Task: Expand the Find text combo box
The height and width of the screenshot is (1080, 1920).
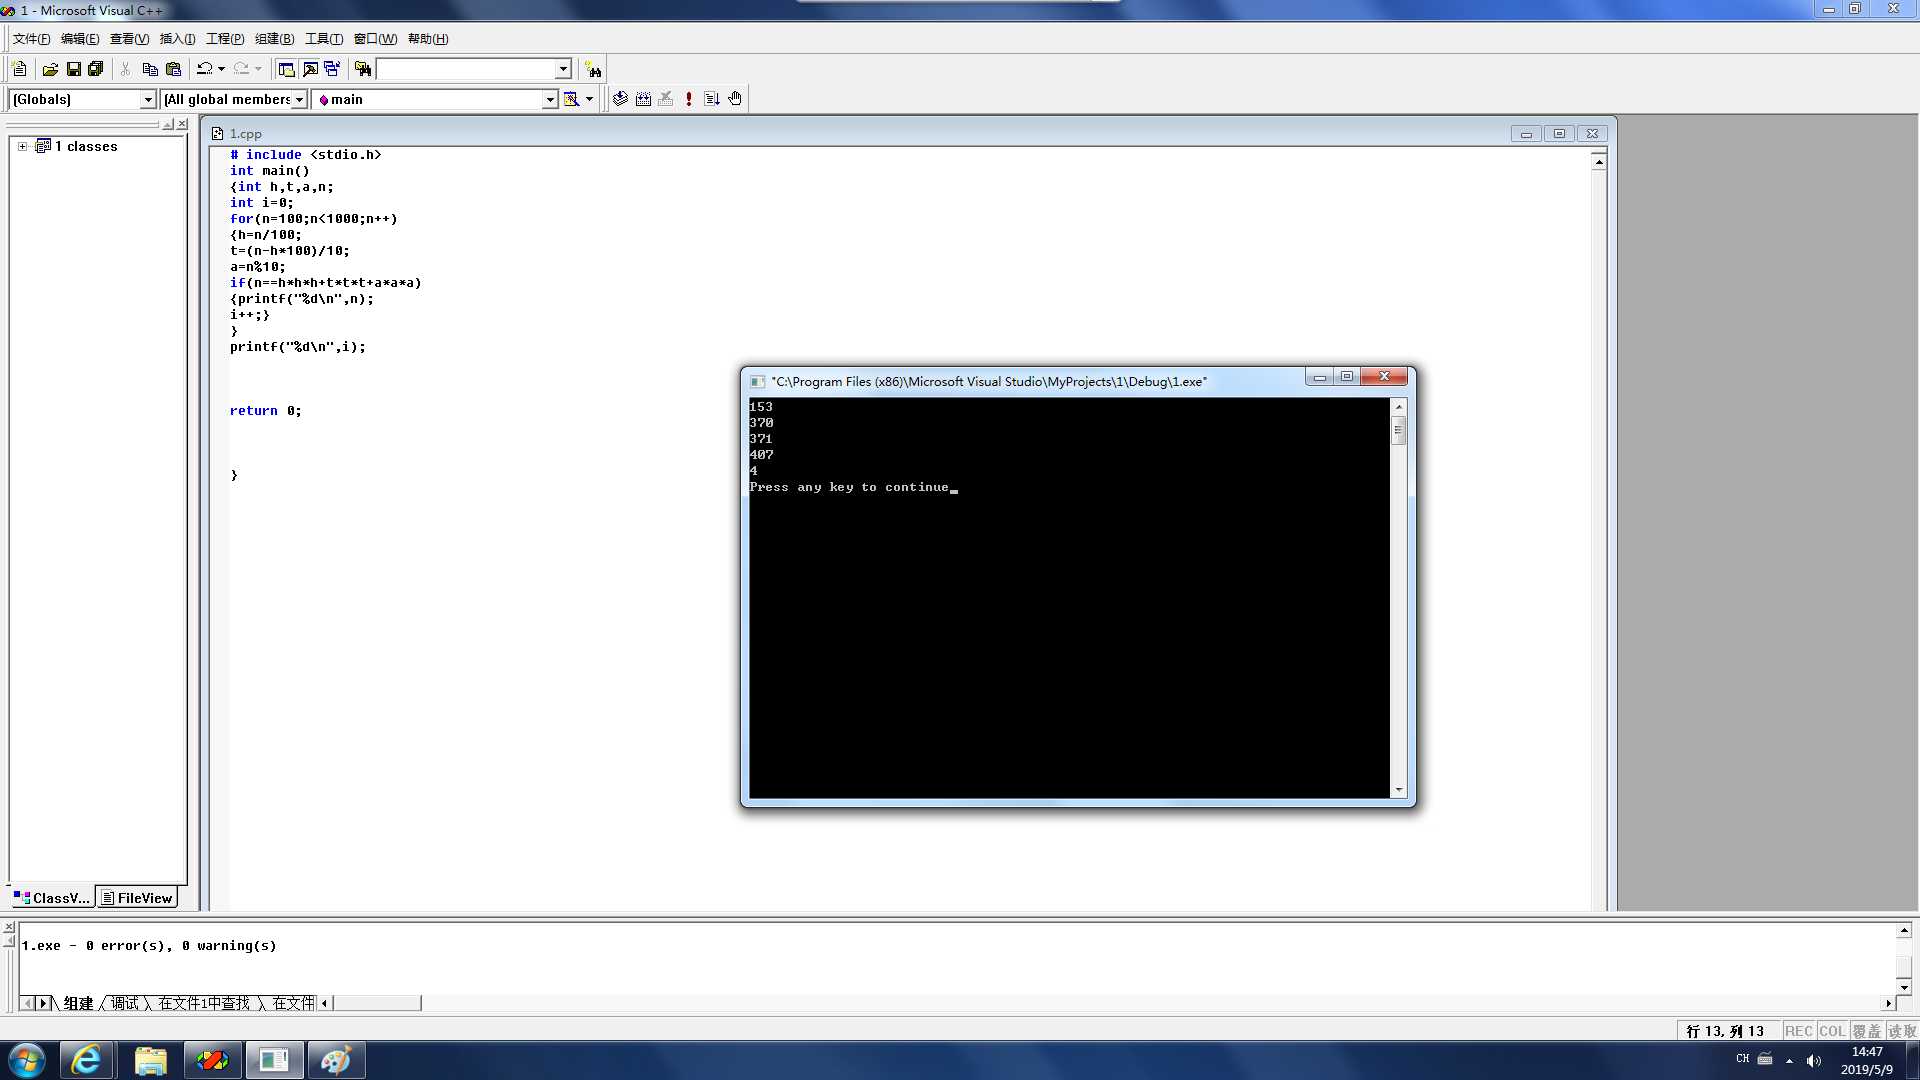Action: [x=563, y=69]
